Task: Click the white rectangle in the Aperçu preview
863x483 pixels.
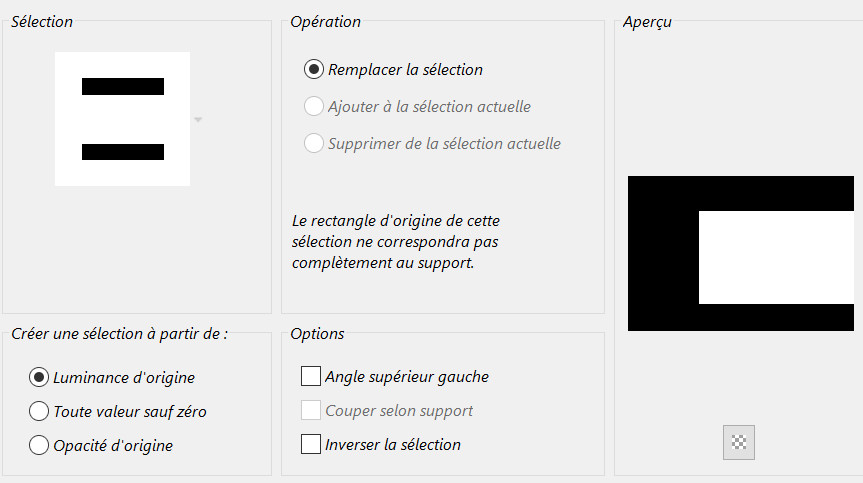Action: tap(776, 258)
